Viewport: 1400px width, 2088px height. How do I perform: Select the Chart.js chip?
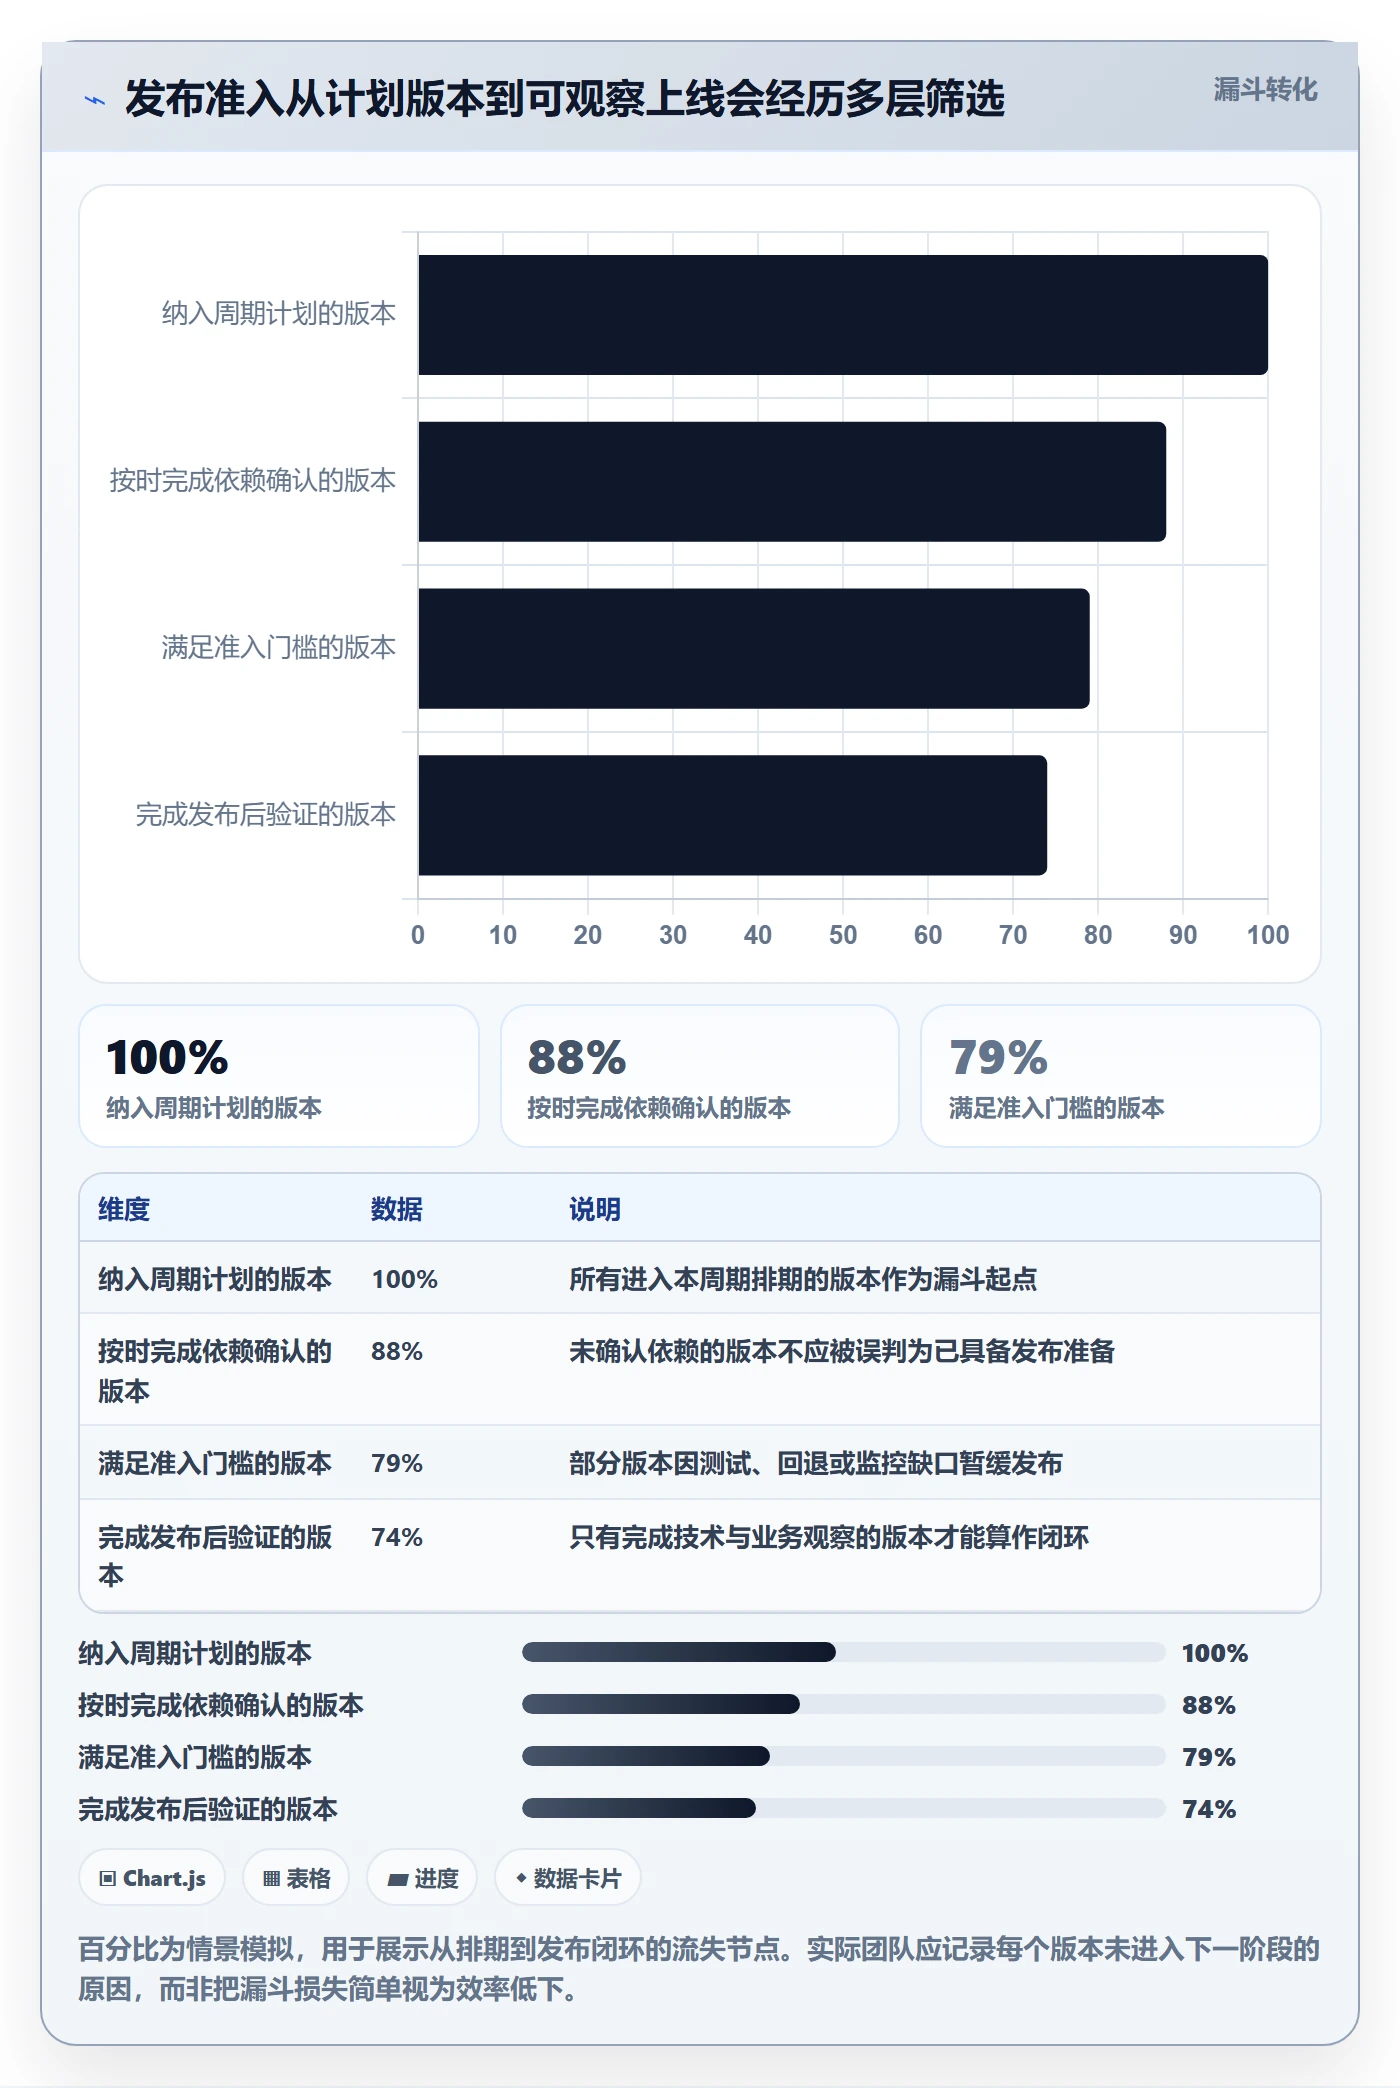click(152, 1878)
